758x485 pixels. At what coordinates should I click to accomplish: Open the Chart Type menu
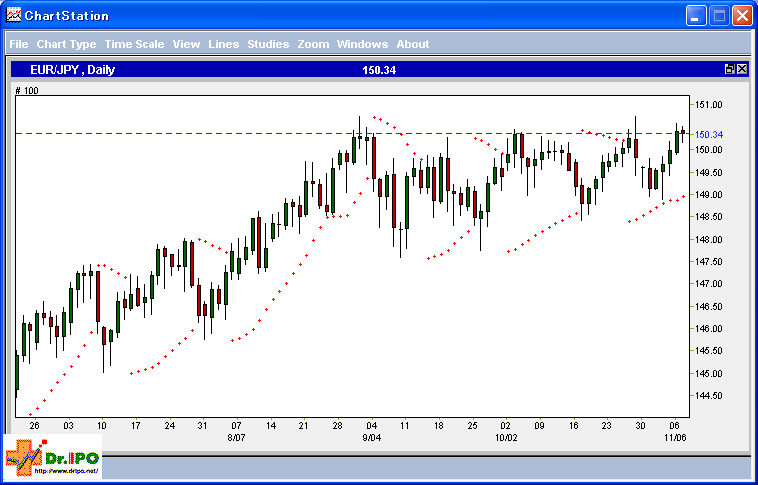point(66,44)
